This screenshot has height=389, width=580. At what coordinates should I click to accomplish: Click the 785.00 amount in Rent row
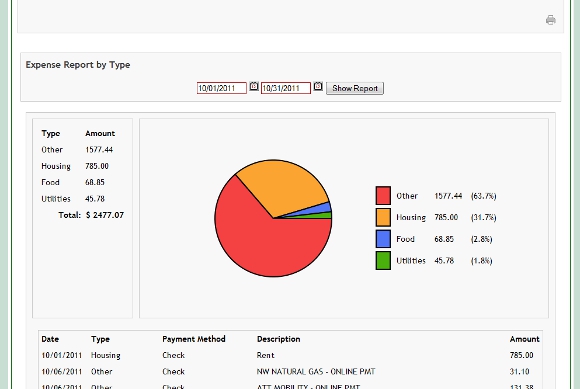pos(522,355)
